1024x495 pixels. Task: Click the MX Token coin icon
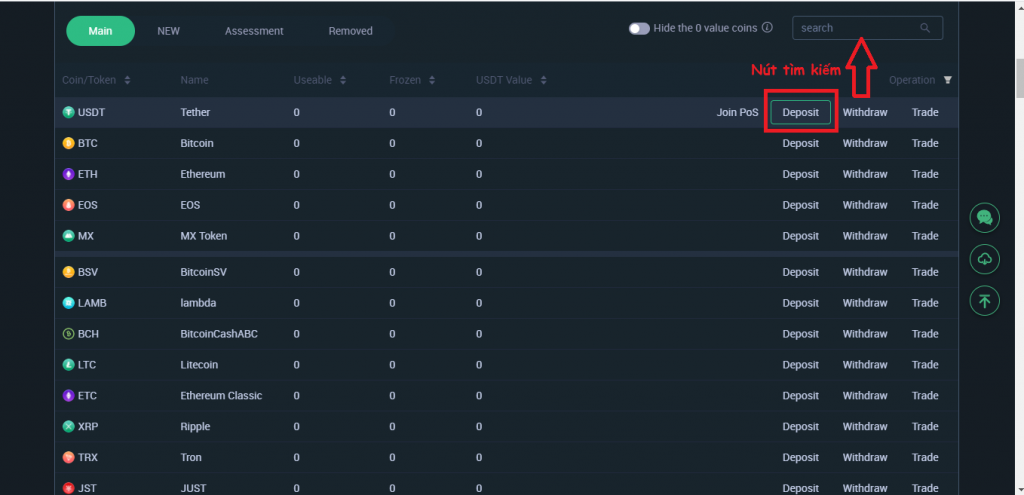click(68, 236)
